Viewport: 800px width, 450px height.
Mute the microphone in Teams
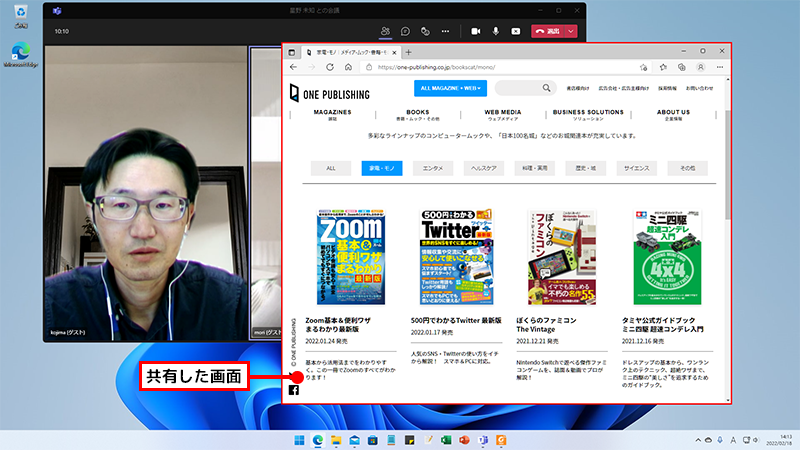pos(495,31)
